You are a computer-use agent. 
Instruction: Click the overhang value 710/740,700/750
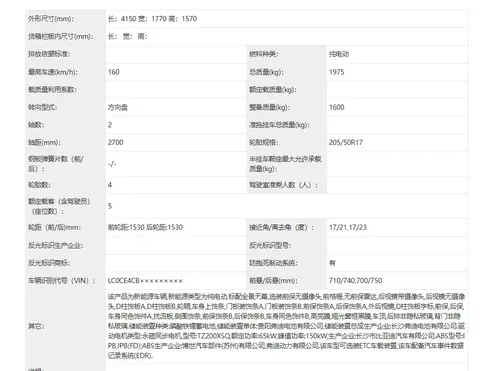[x=355, y=281]
